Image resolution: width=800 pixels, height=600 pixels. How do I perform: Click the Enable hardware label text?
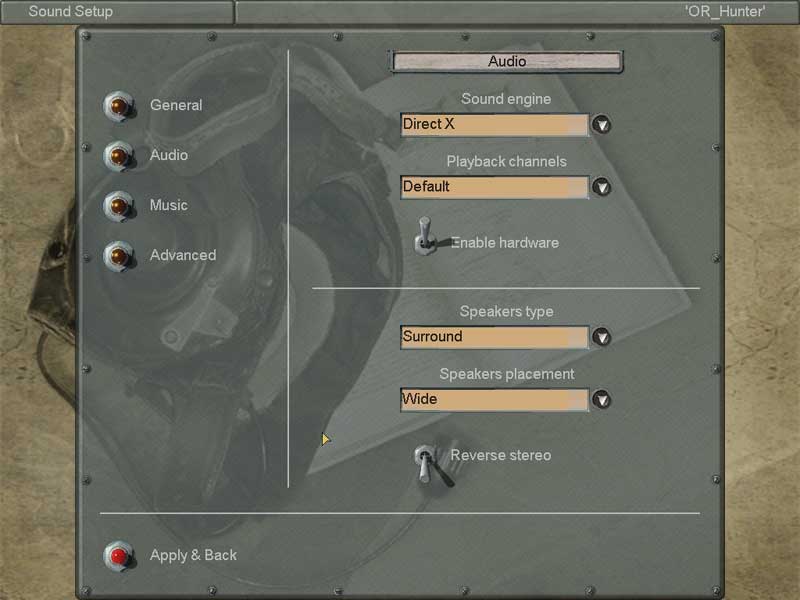click(x=505, y=243)
